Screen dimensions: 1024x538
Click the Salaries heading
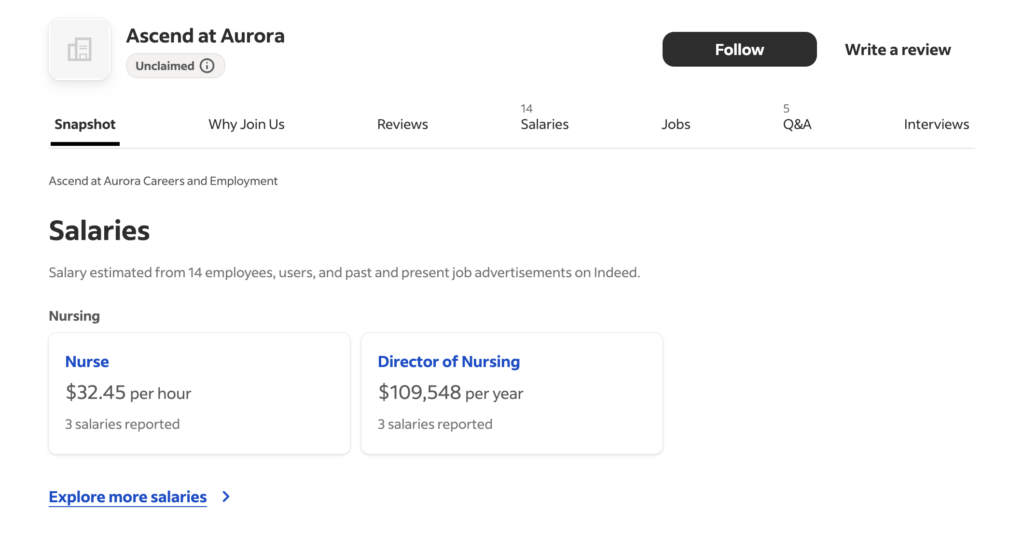point(99,230)
